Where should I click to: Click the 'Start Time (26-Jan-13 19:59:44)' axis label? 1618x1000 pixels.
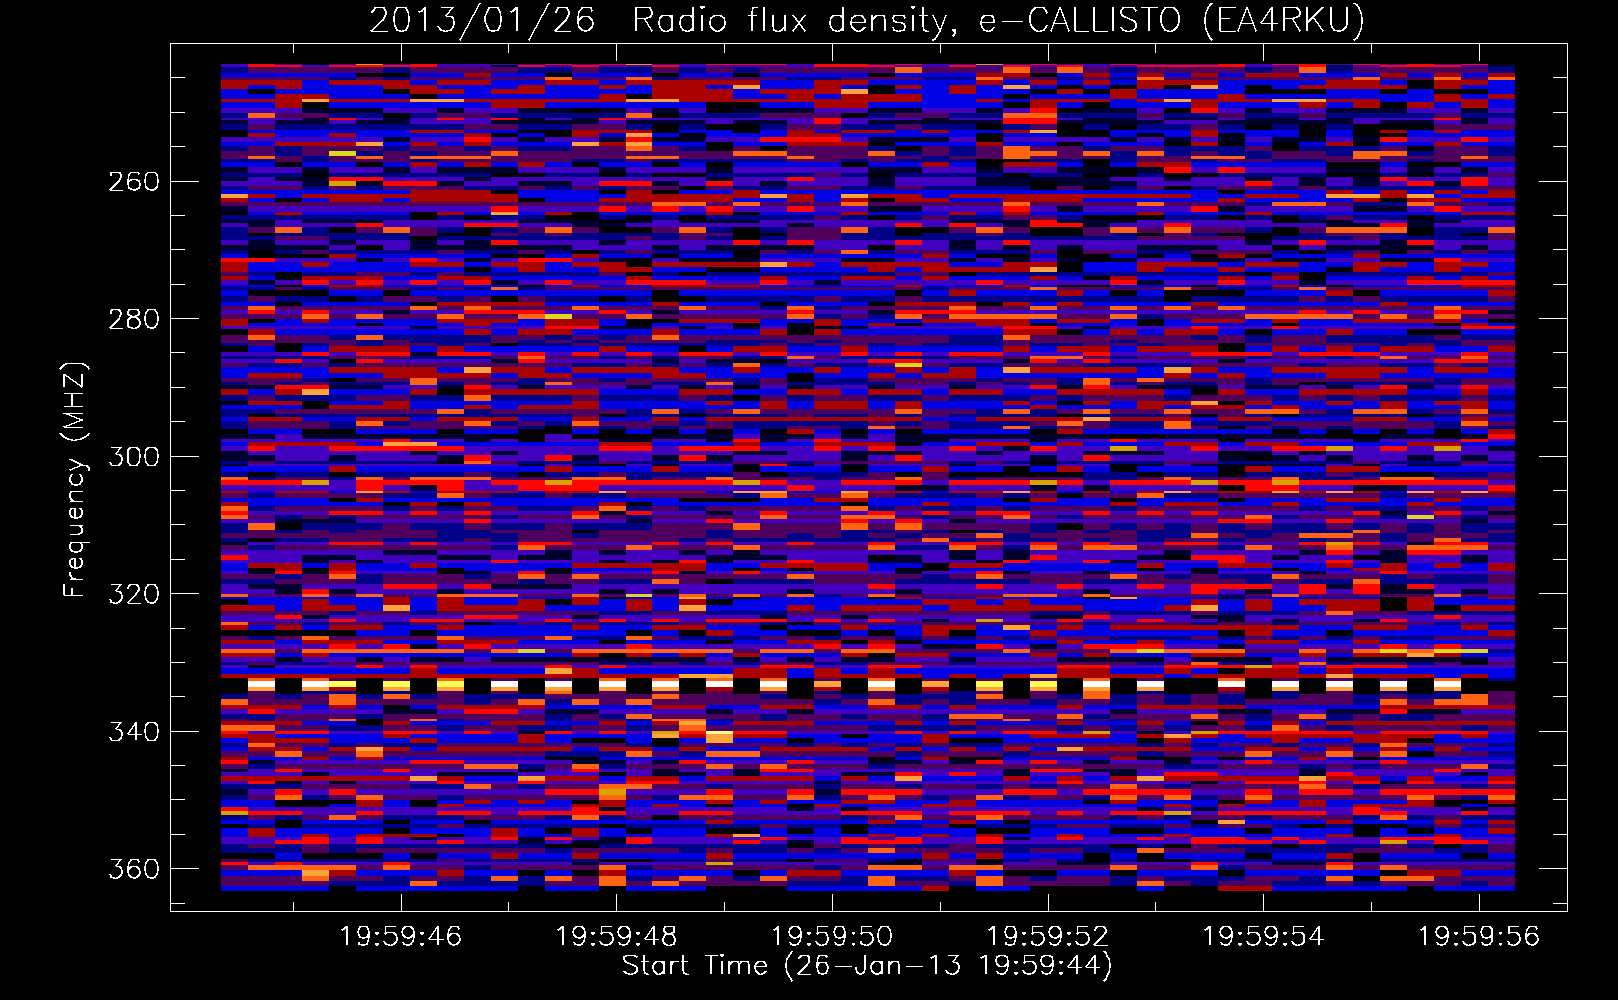[867, 966]
